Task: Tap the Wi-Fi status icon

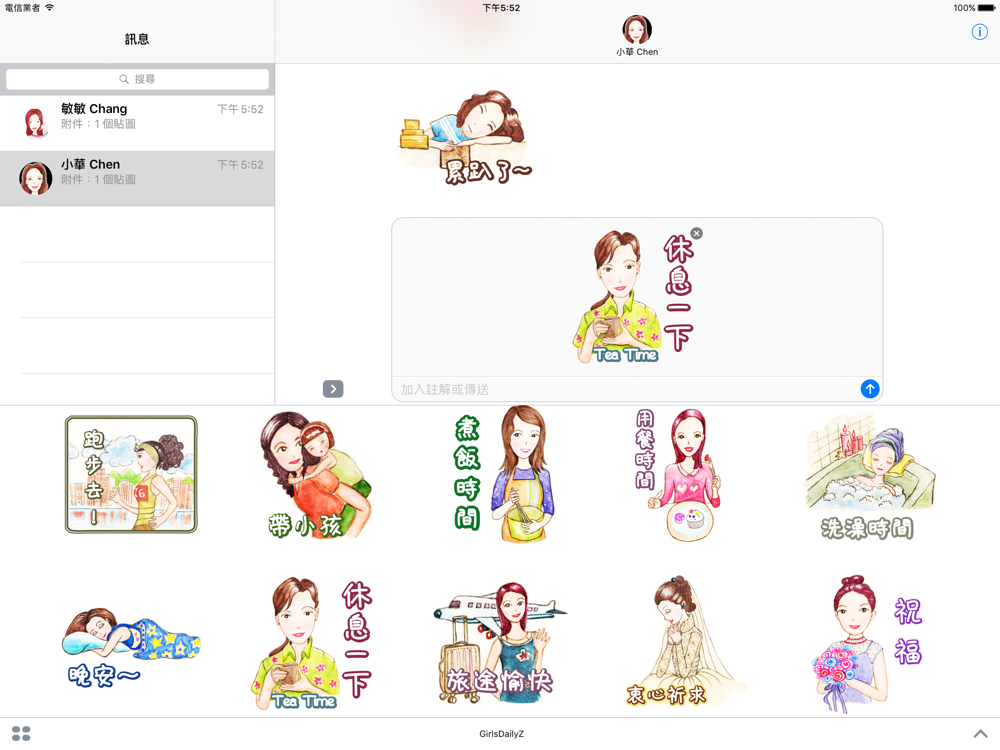Action: point(50,8)
